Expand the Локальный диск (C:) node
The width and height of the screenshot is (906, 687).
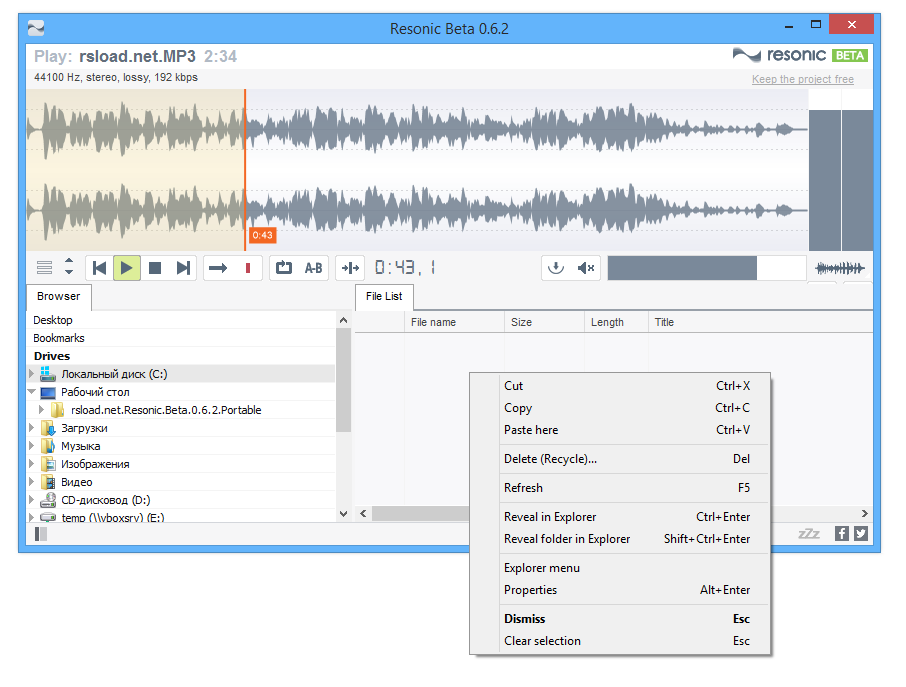pos(32,374)
